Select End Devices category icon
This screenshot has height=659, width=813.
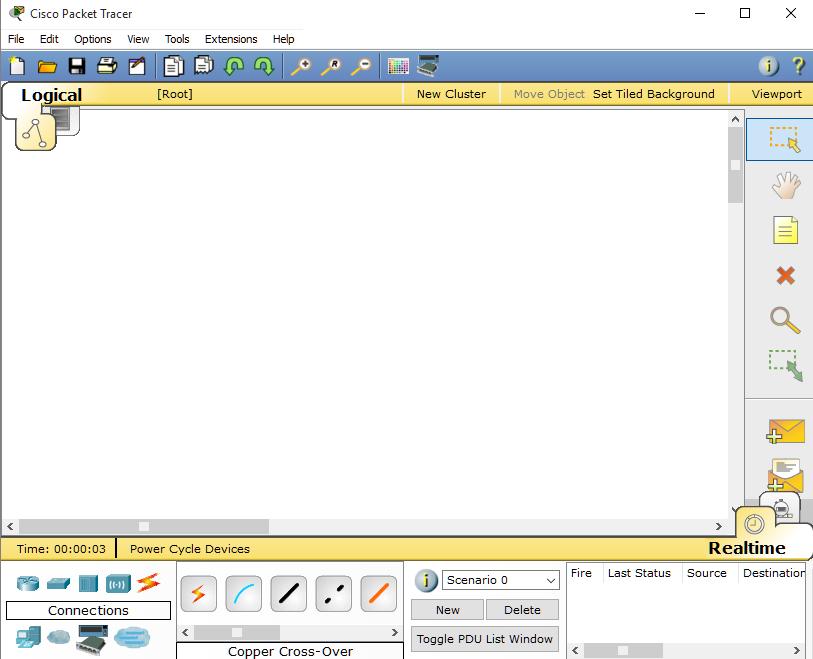click(28, 637)
